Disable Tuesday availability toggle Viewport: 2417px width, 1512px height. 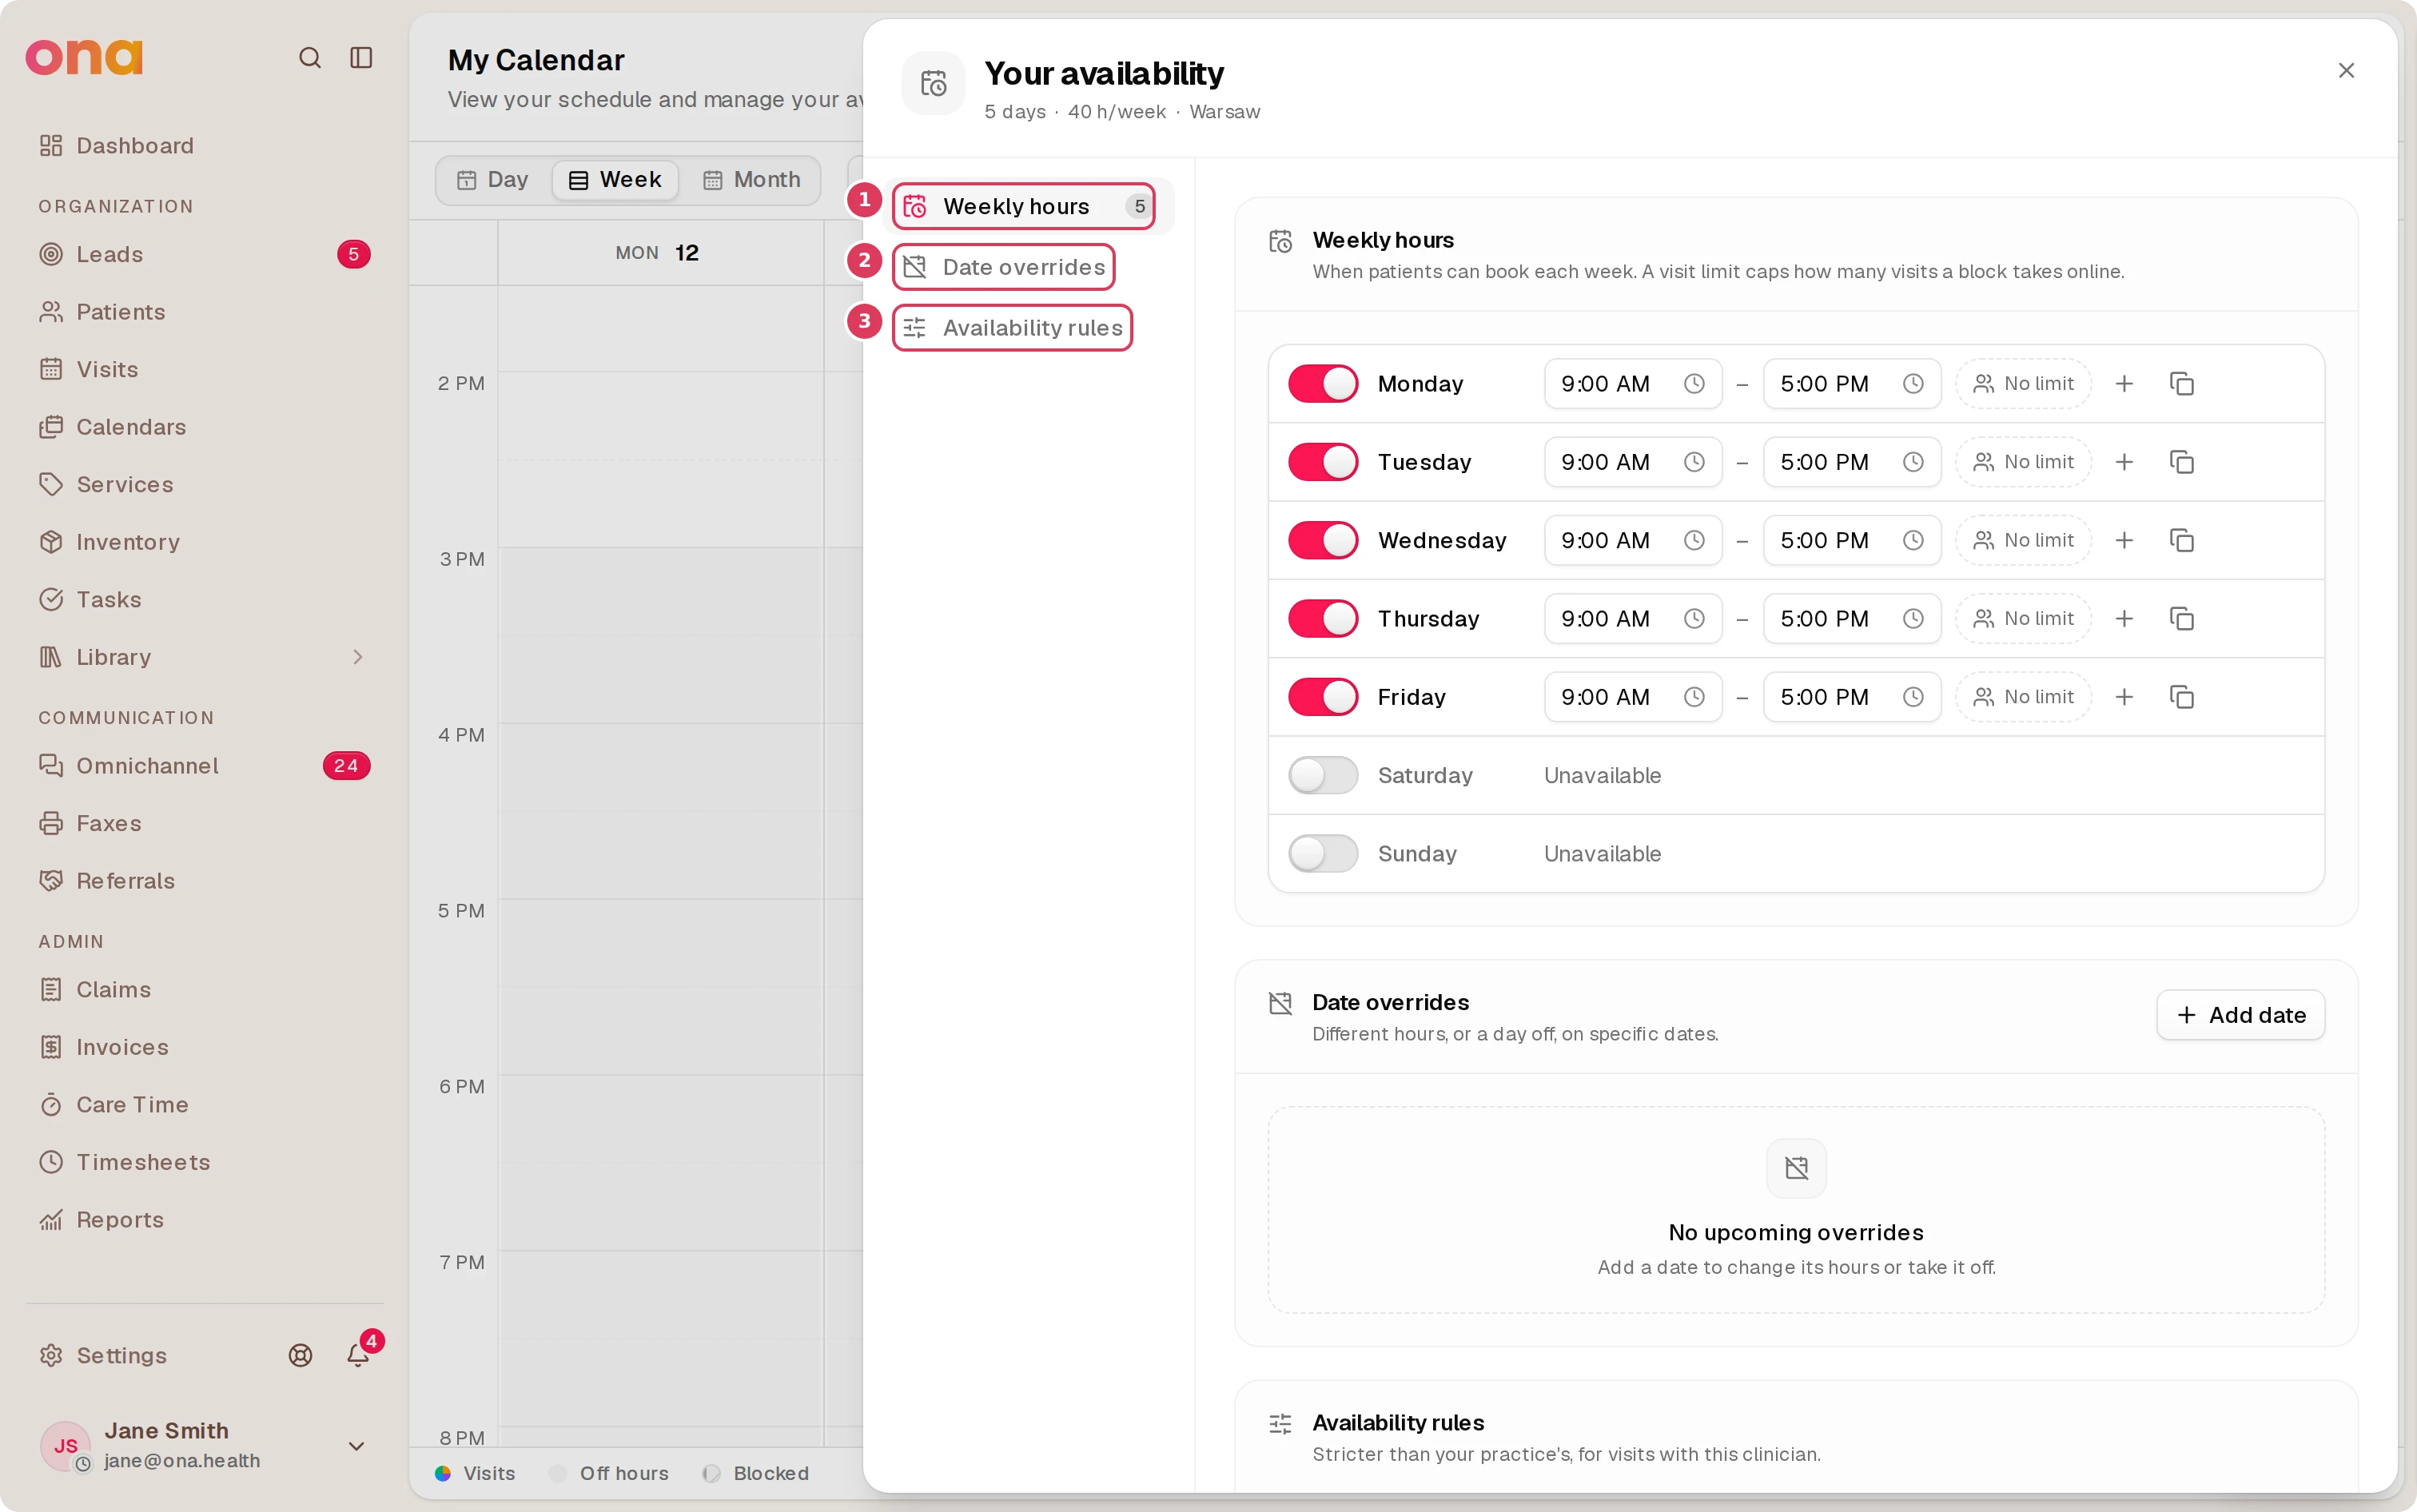tap(1322, 462)
